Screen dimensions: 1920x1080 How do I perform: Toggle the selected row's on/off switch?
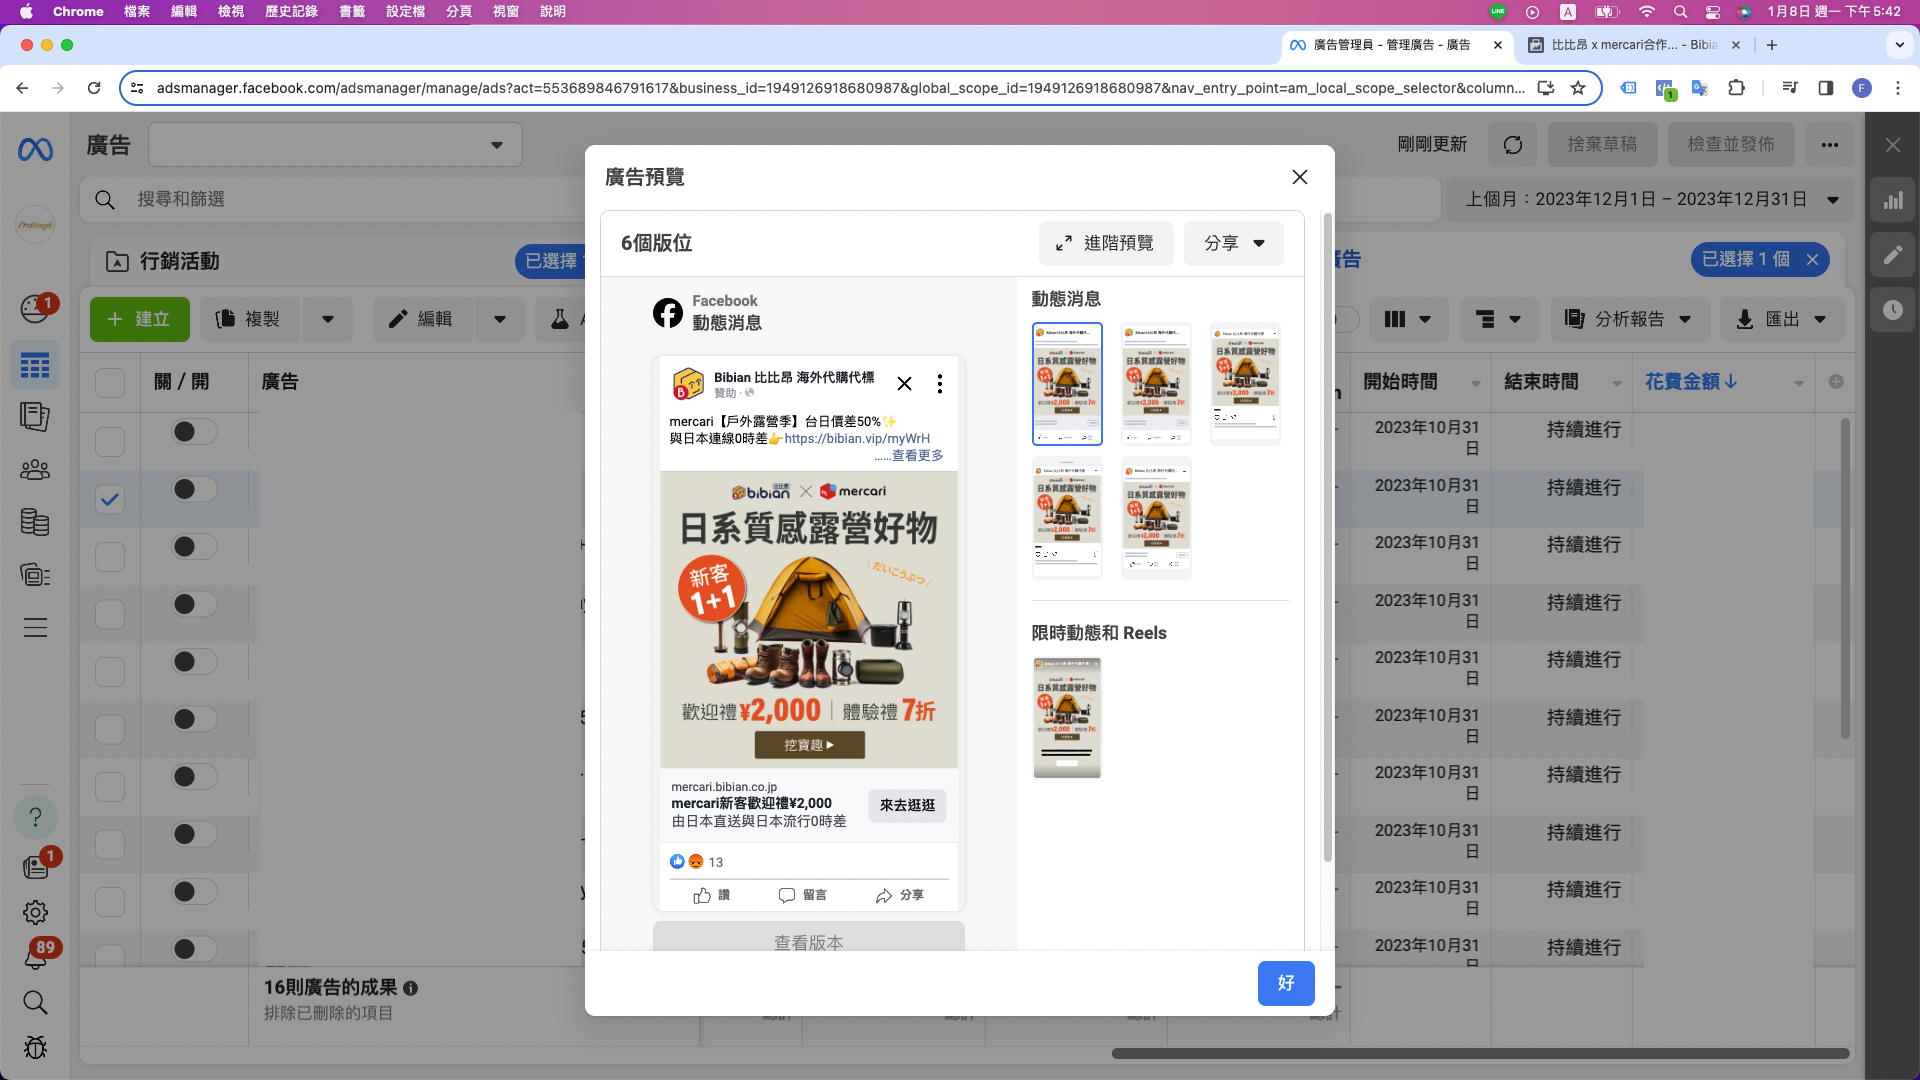[194, 489]
